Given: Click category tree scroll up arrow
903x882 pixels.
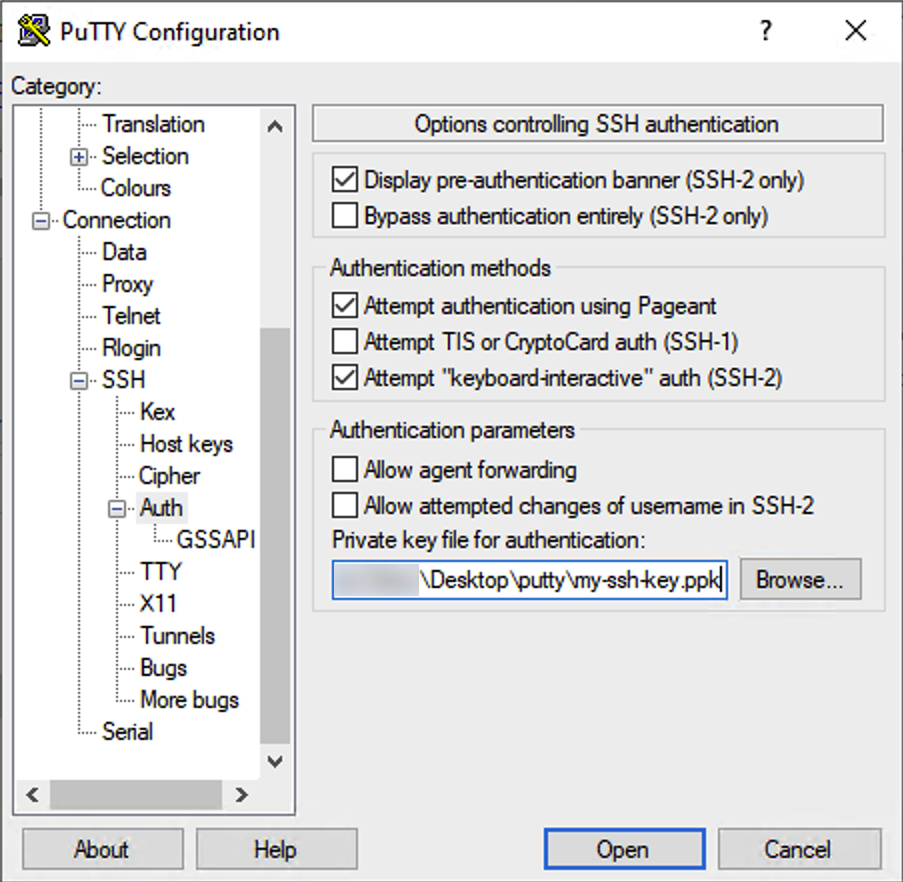Looking at the screenshot, I should pos(275,126).
